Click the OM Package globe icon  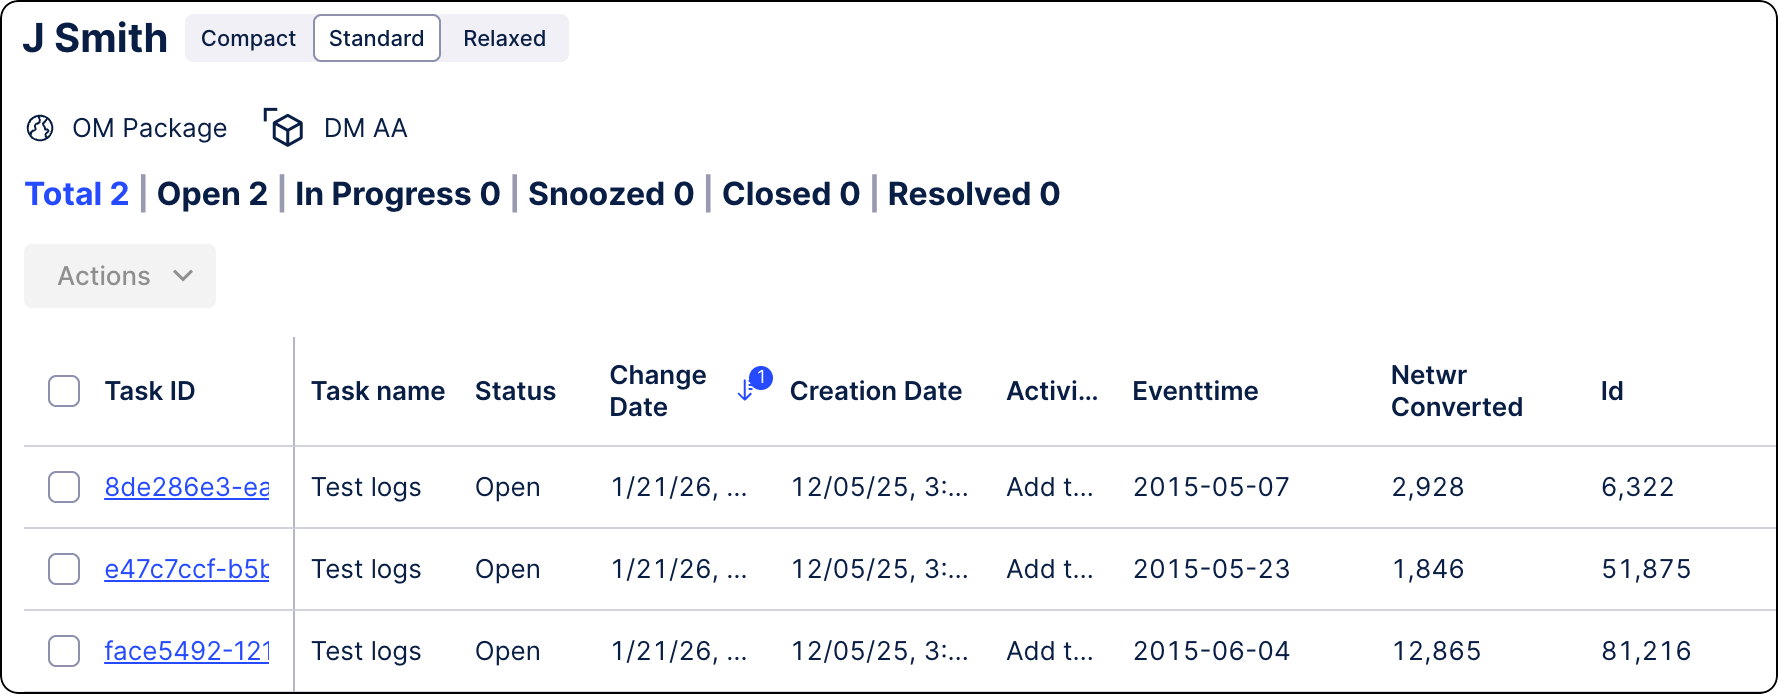[x=40, y=128]
